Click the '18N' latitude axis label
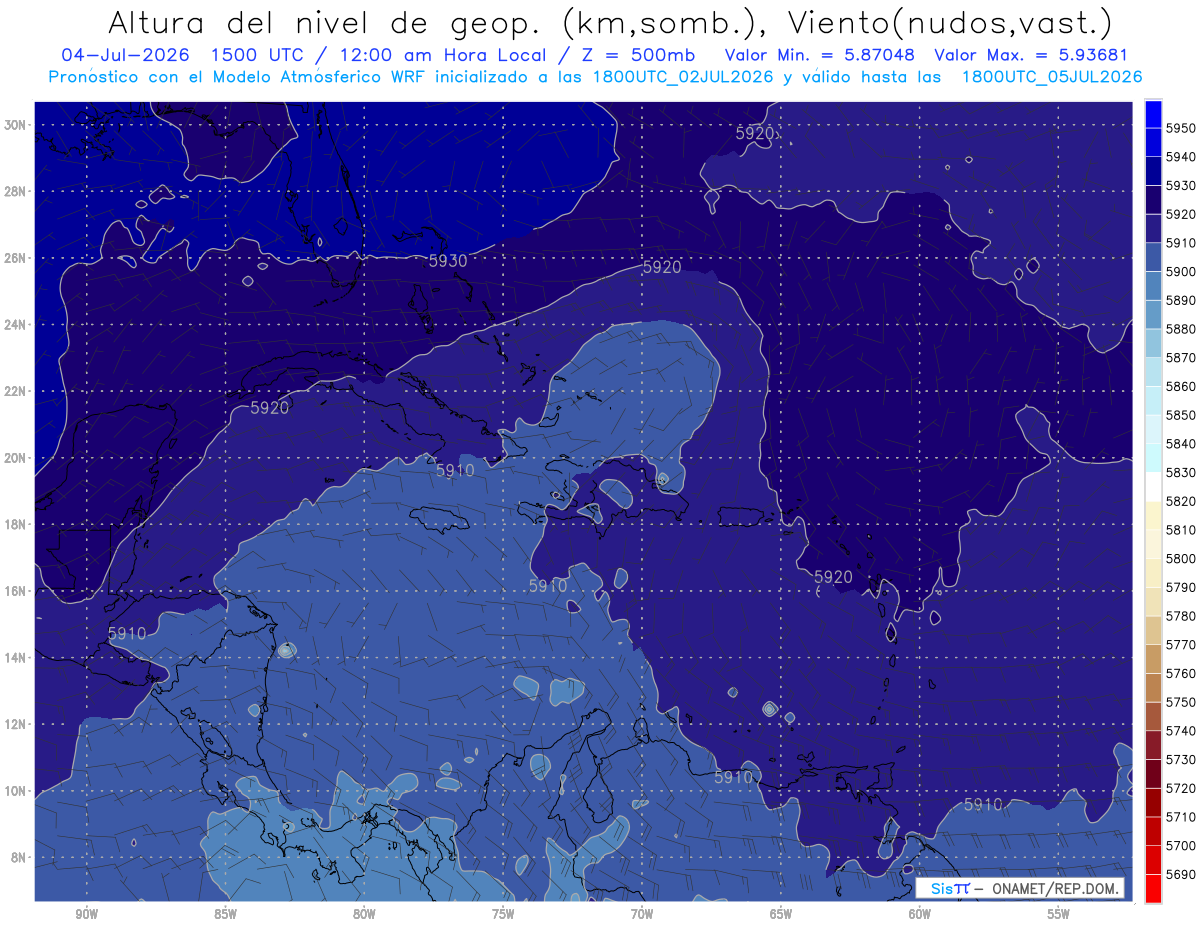Screen dimensions: 1200x927 click(17, 524)
